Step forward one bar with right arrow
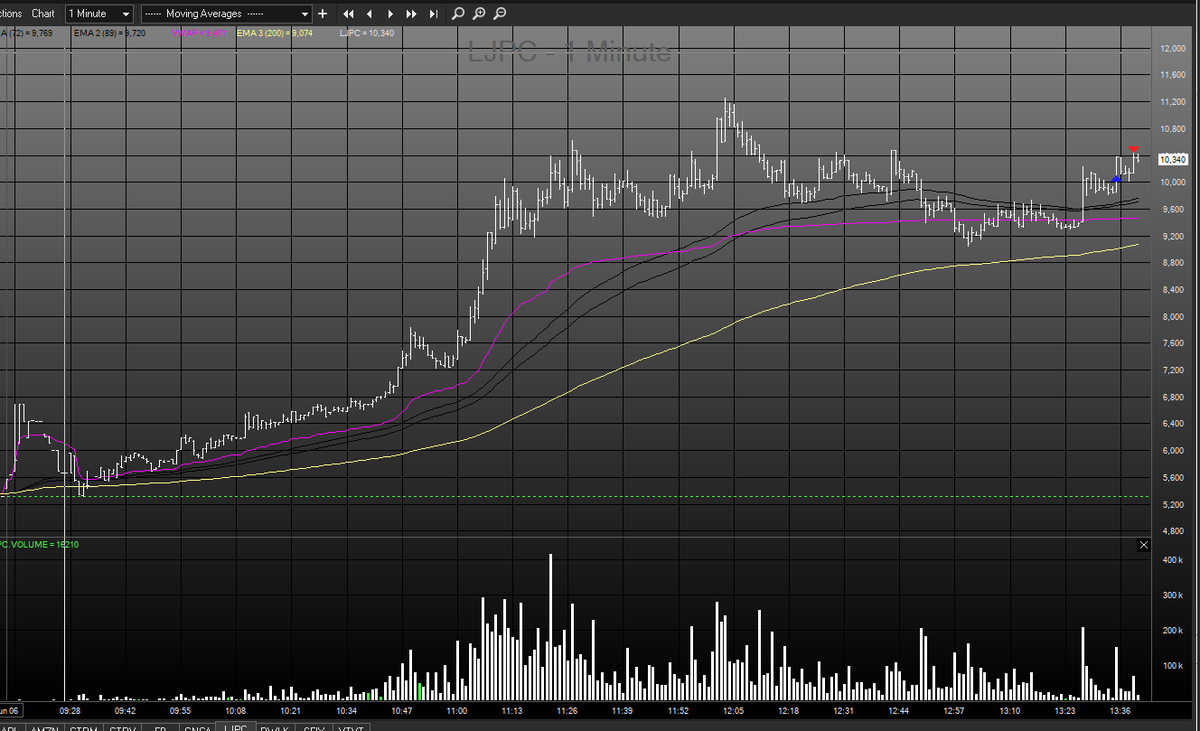1200x731 pixels. pyautogui.click(x=391, y=14)
